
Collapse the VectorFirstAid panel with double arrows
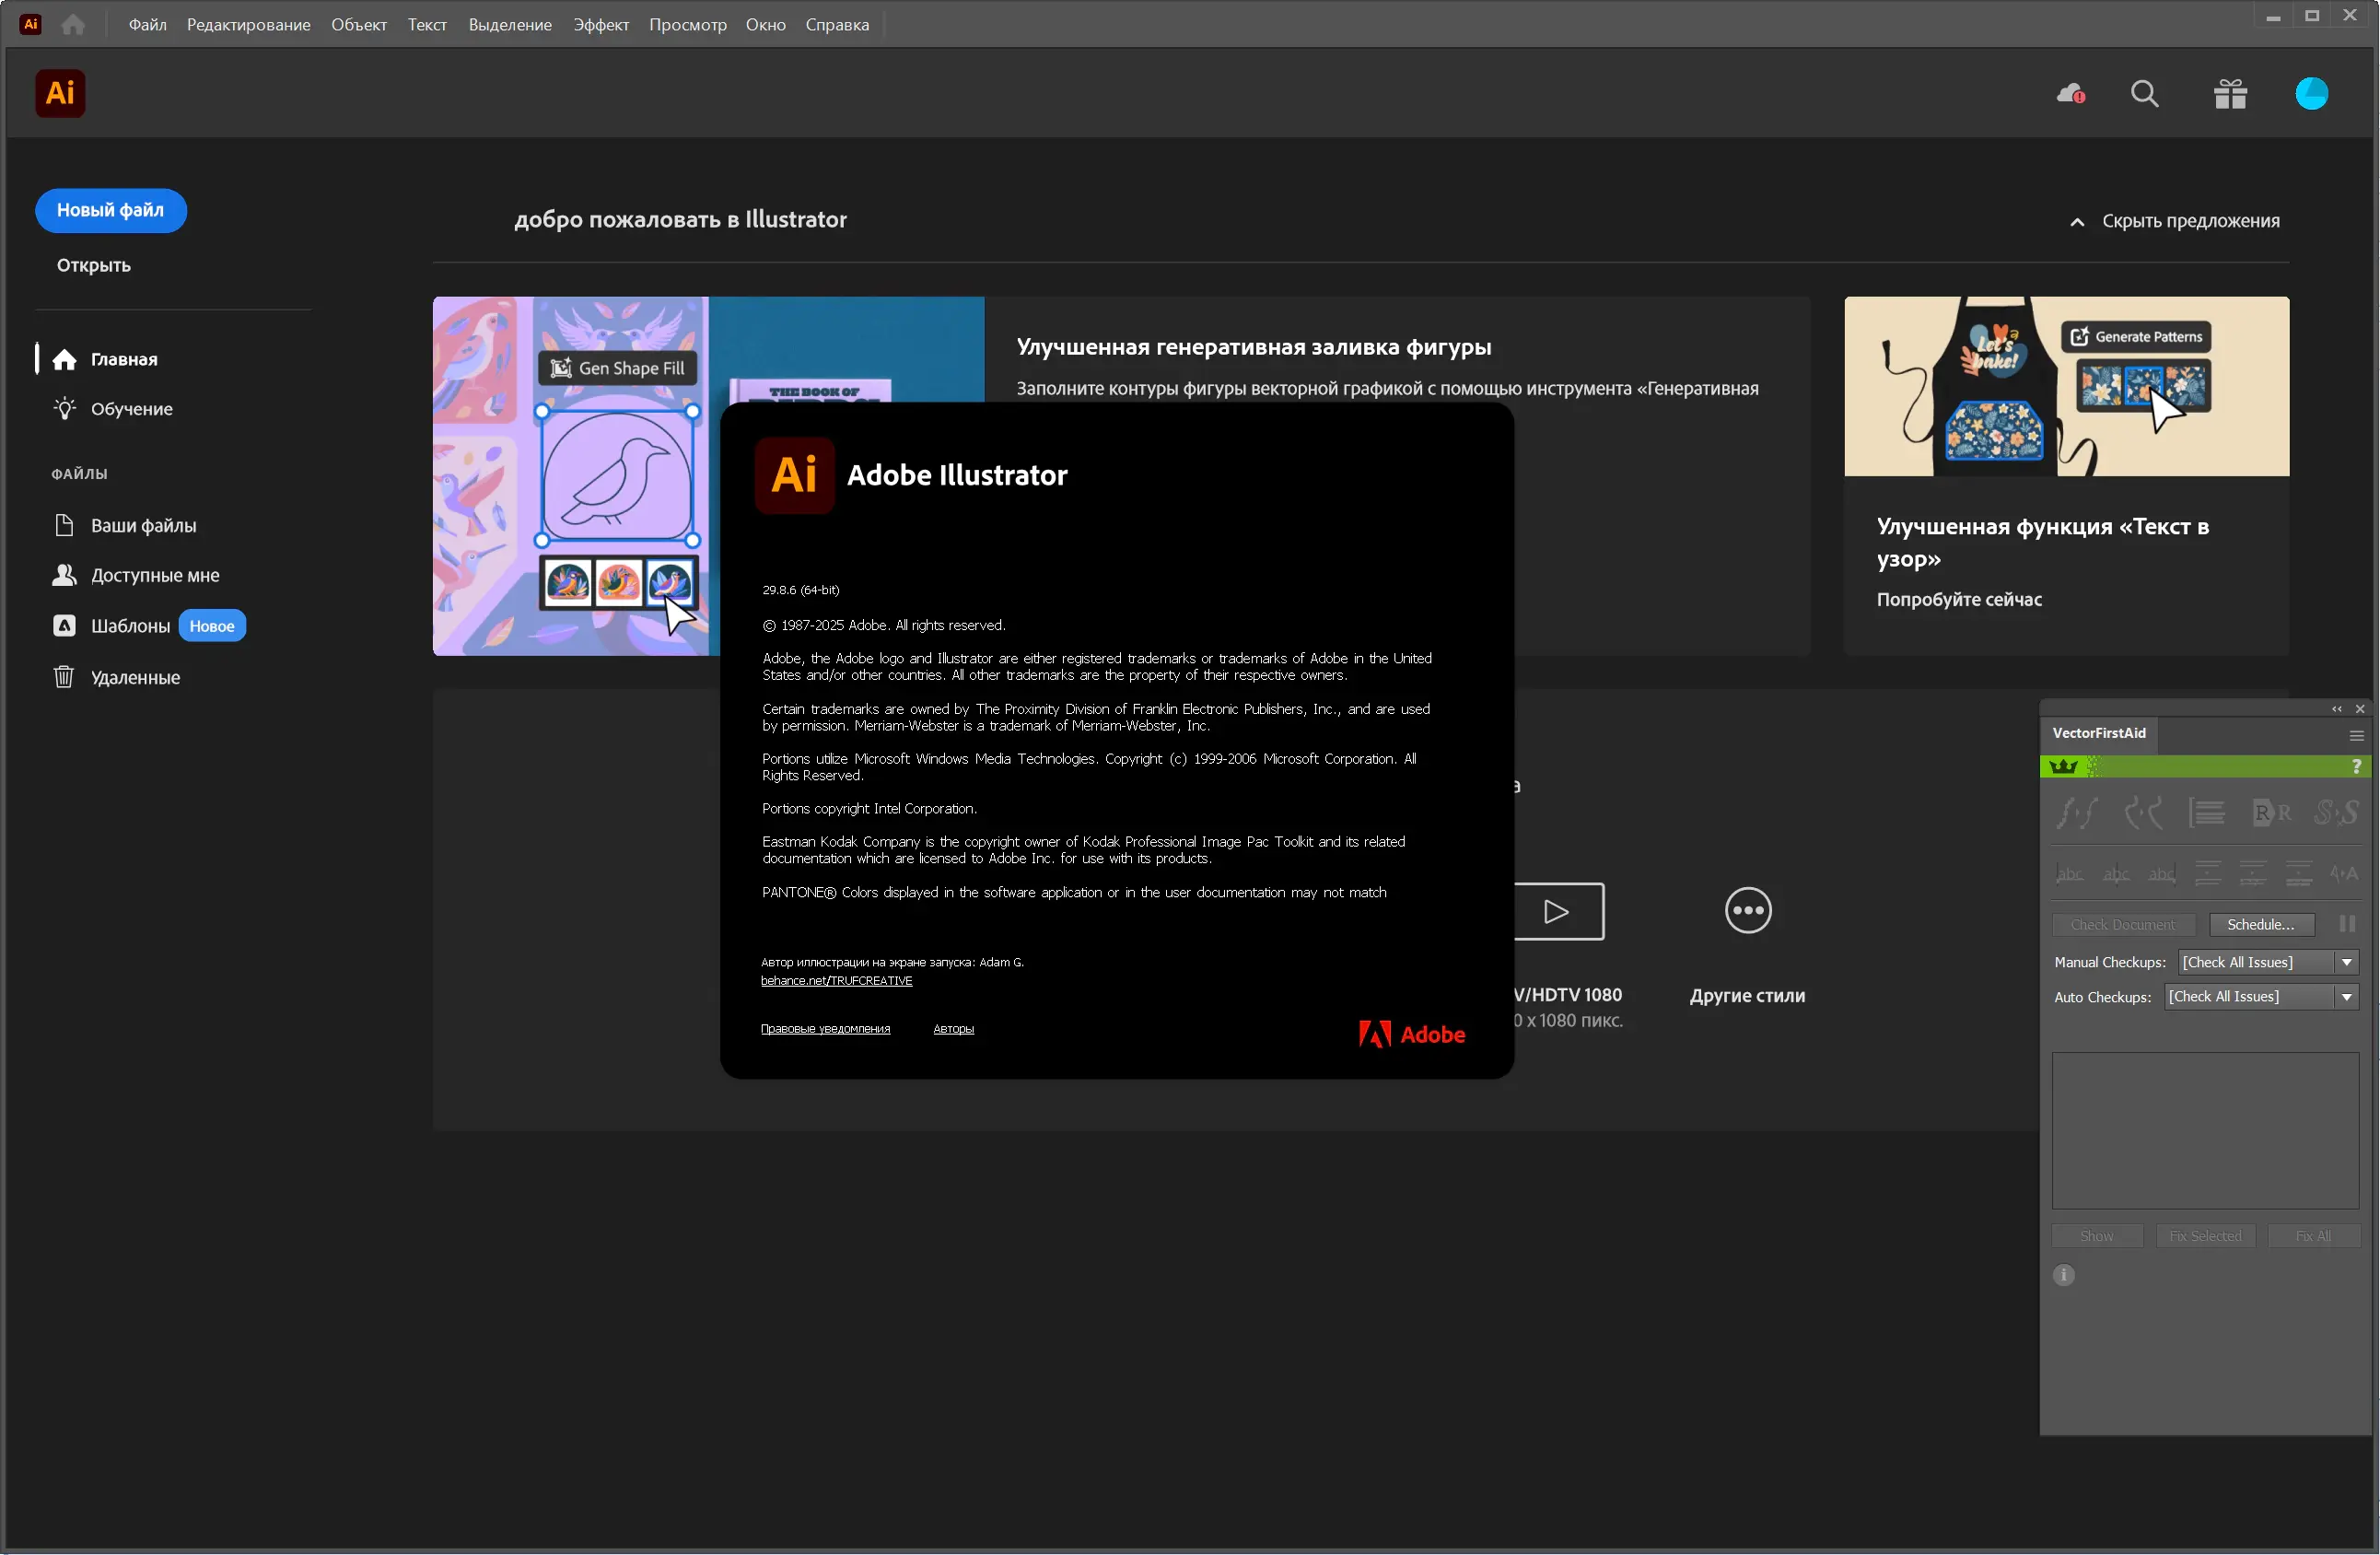pyautogui.click(x=2336, y=708)
